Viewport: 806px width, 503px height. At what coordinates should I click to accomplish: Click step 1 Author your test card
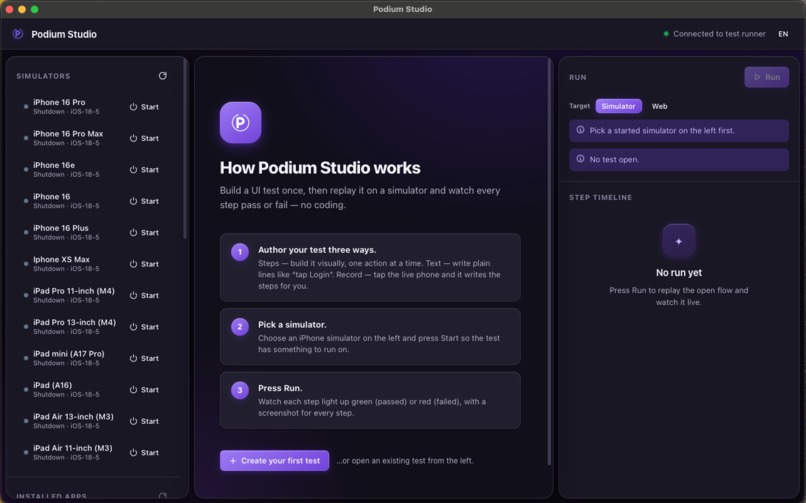370,267
